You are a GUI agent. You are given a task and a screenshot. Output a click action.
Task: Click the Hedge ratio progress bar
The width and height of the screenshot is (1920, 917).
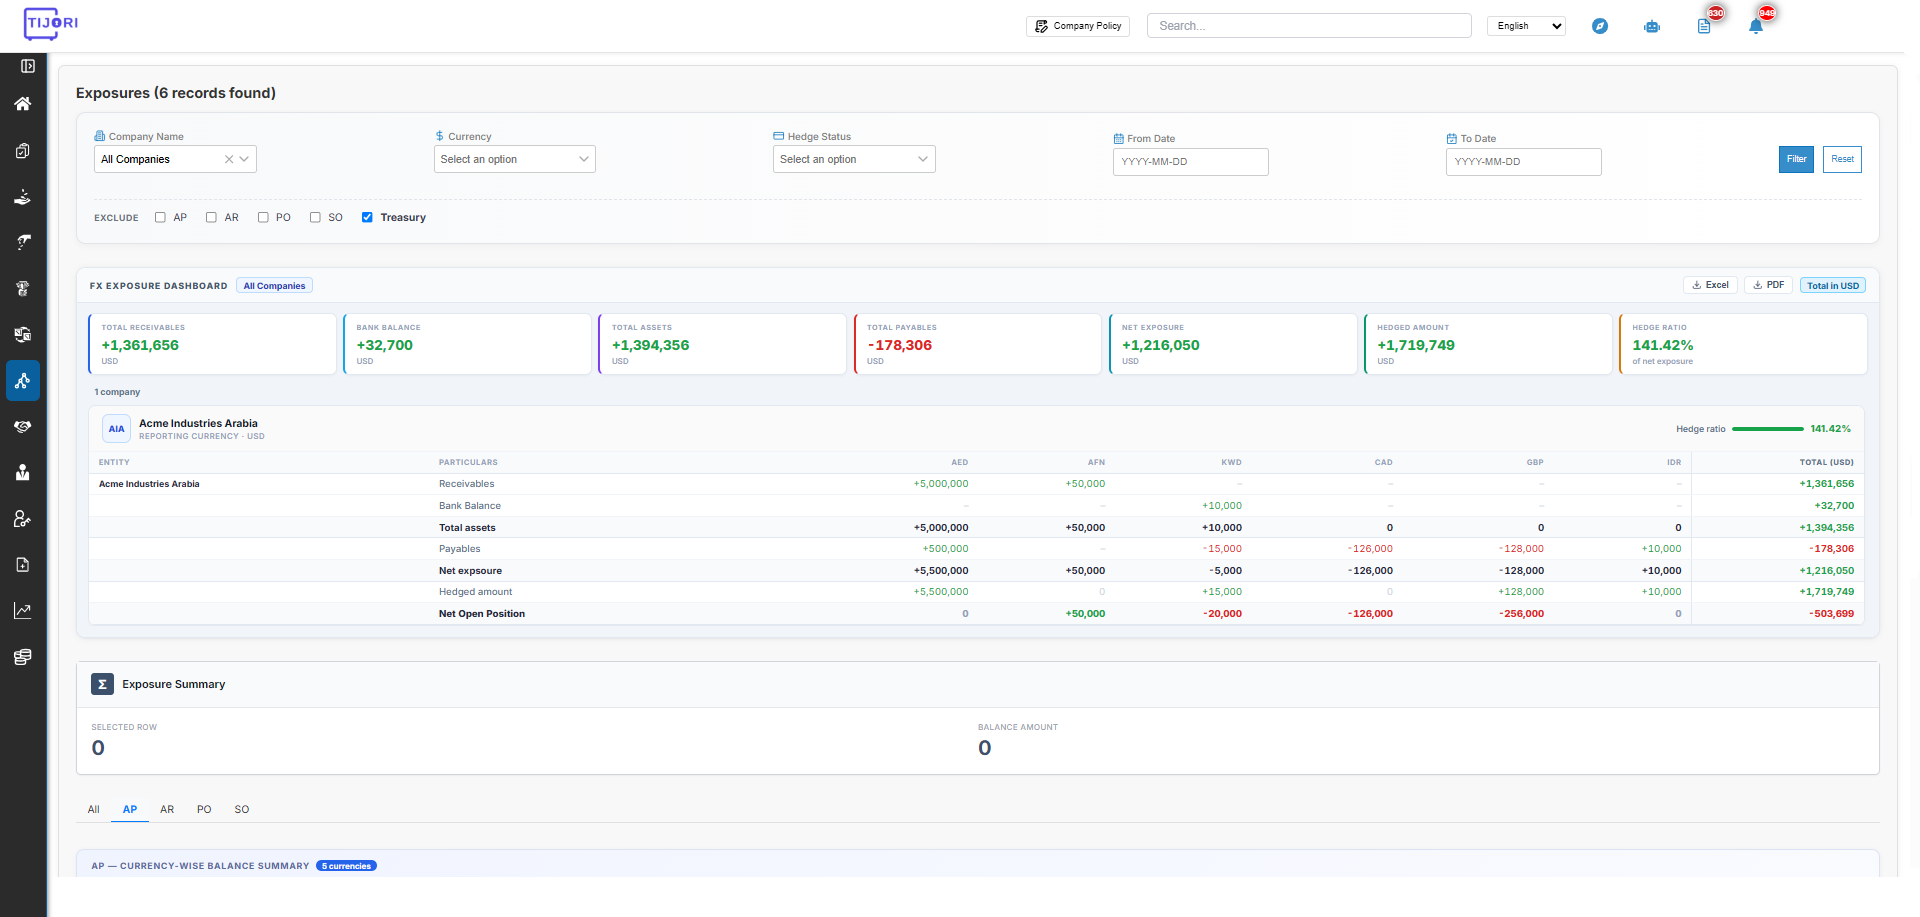pyautogui.click(x=1768, y=429)
